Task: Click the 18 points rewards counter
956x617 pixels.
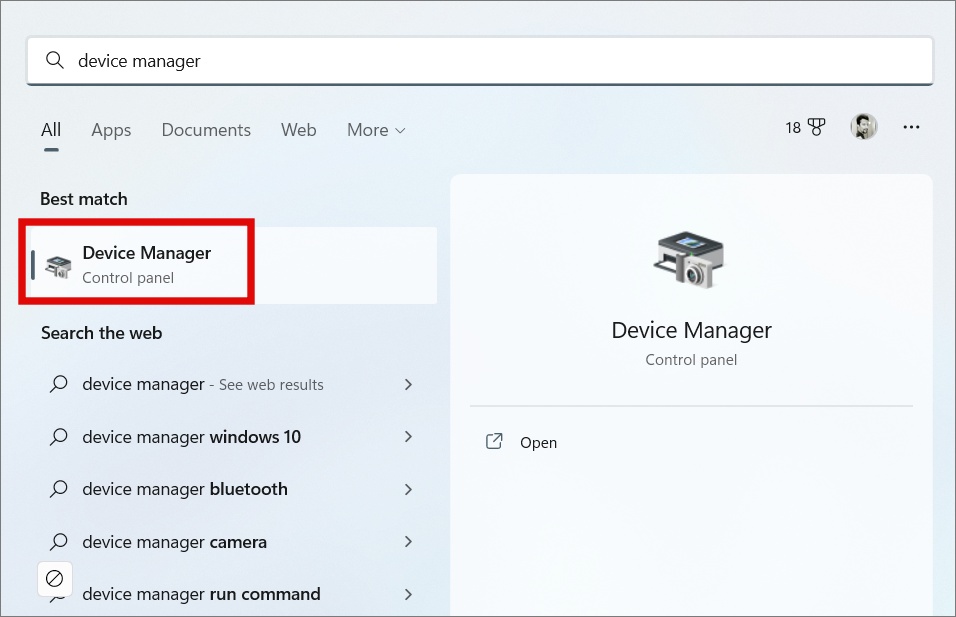Action: click(793, 127)
